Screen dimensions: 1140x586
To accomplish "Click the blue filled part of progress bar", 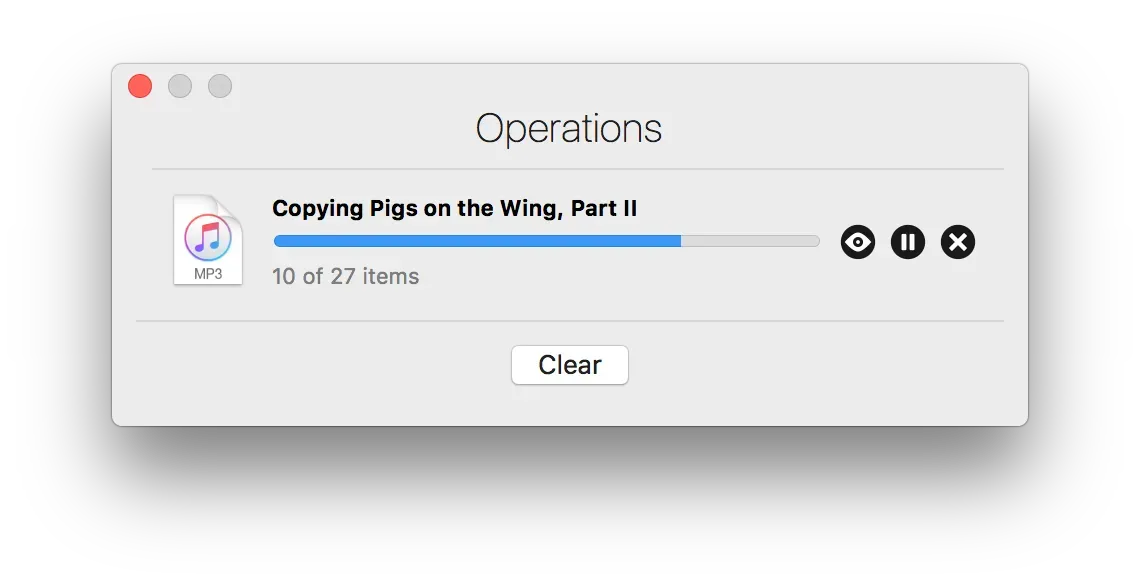I will (x=477, y=241).
